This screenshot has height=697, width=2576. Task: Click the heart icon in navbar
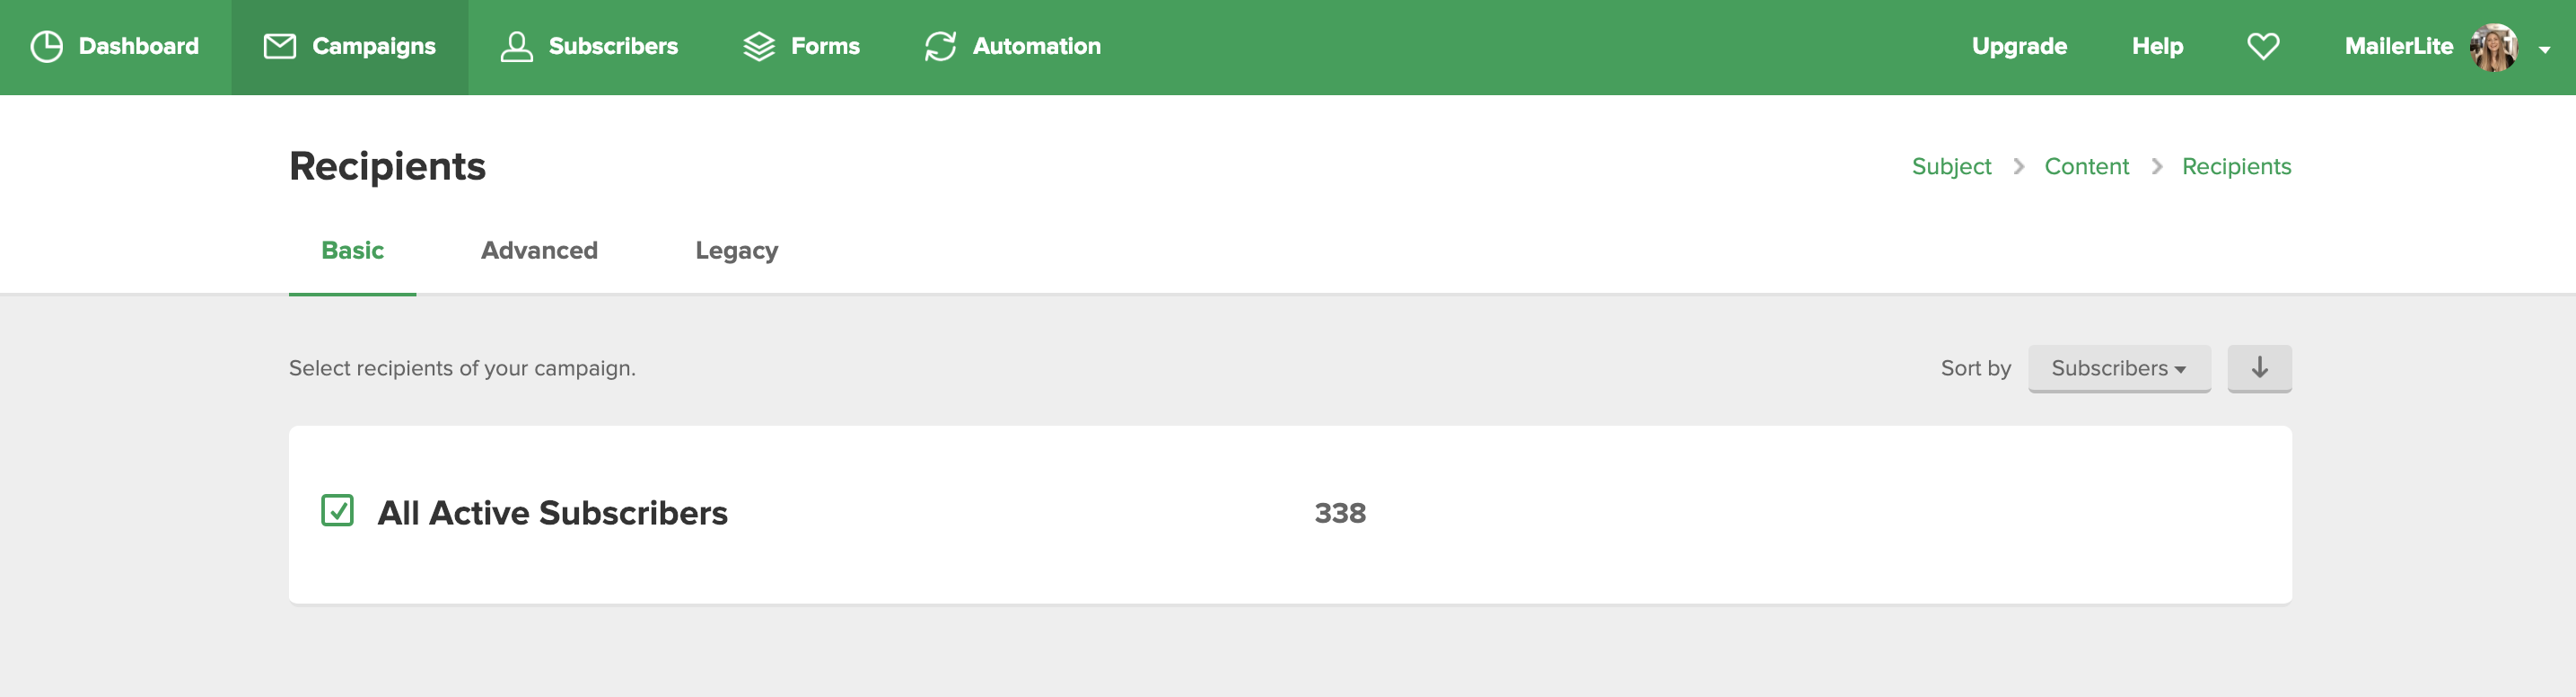pyautogui.click(x=2263, y=47)
